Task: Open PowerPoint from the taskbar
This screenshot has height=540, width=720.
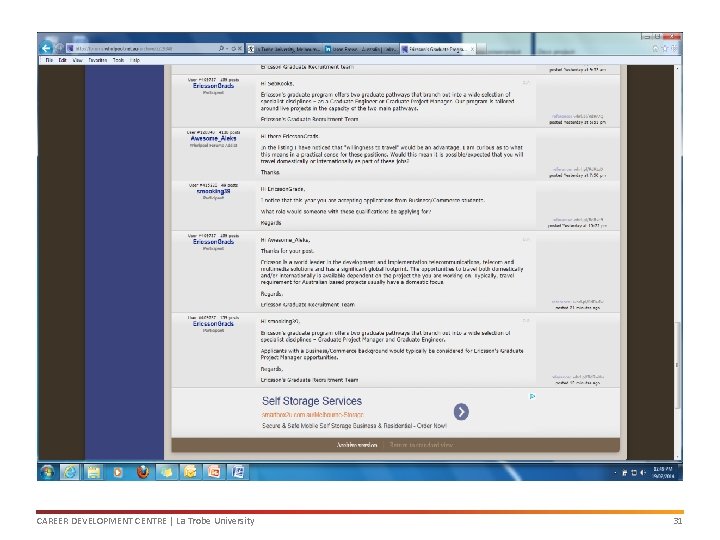Action: coord(214,472)
